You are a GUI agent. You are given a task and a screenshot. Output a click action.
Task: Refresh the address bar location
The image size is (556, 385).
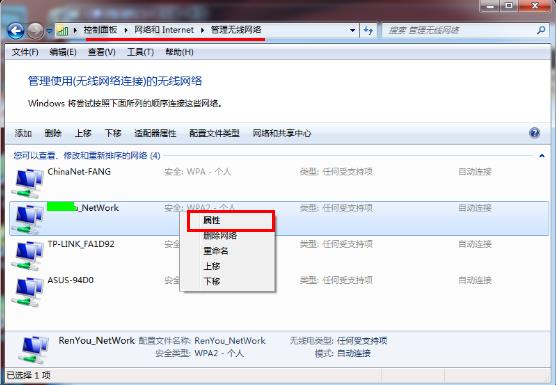(x=368, y=31)
